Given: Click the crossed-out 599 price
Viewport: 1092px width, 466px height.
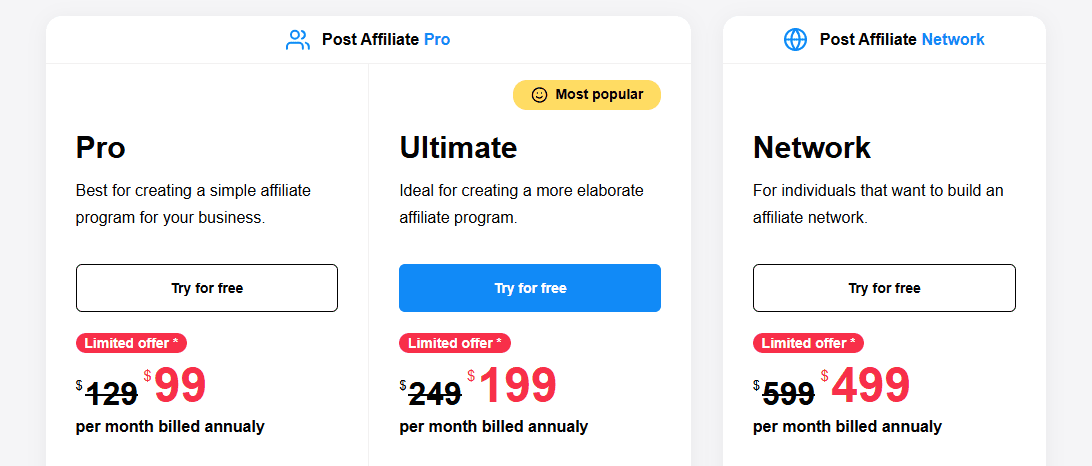Looking at the screenshot, I should [784, 394].
